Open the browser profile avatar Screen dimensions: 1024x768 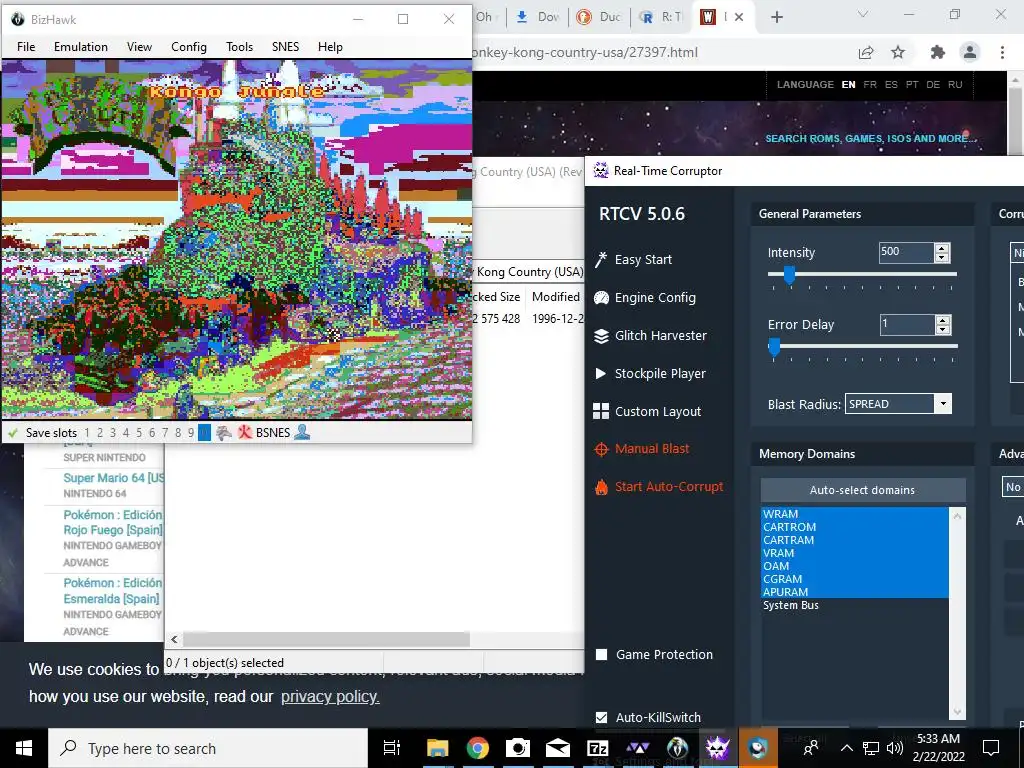point(970,52)
